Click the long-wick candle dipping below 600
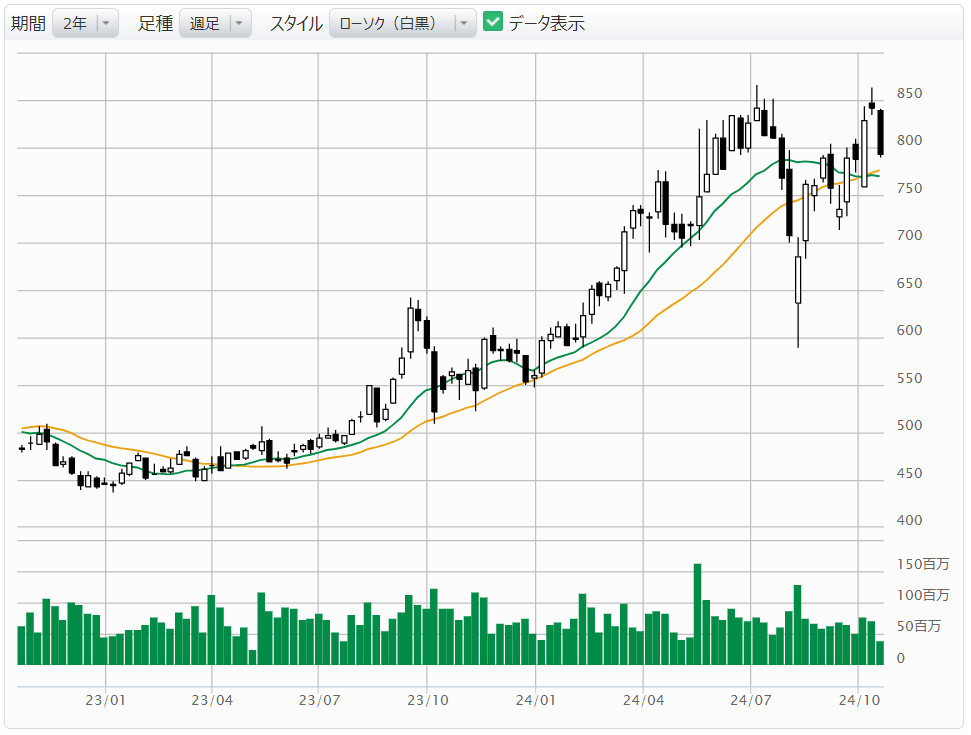Image resolution: width=971 pixels, height=735 pixels. [x=798, y=280]
